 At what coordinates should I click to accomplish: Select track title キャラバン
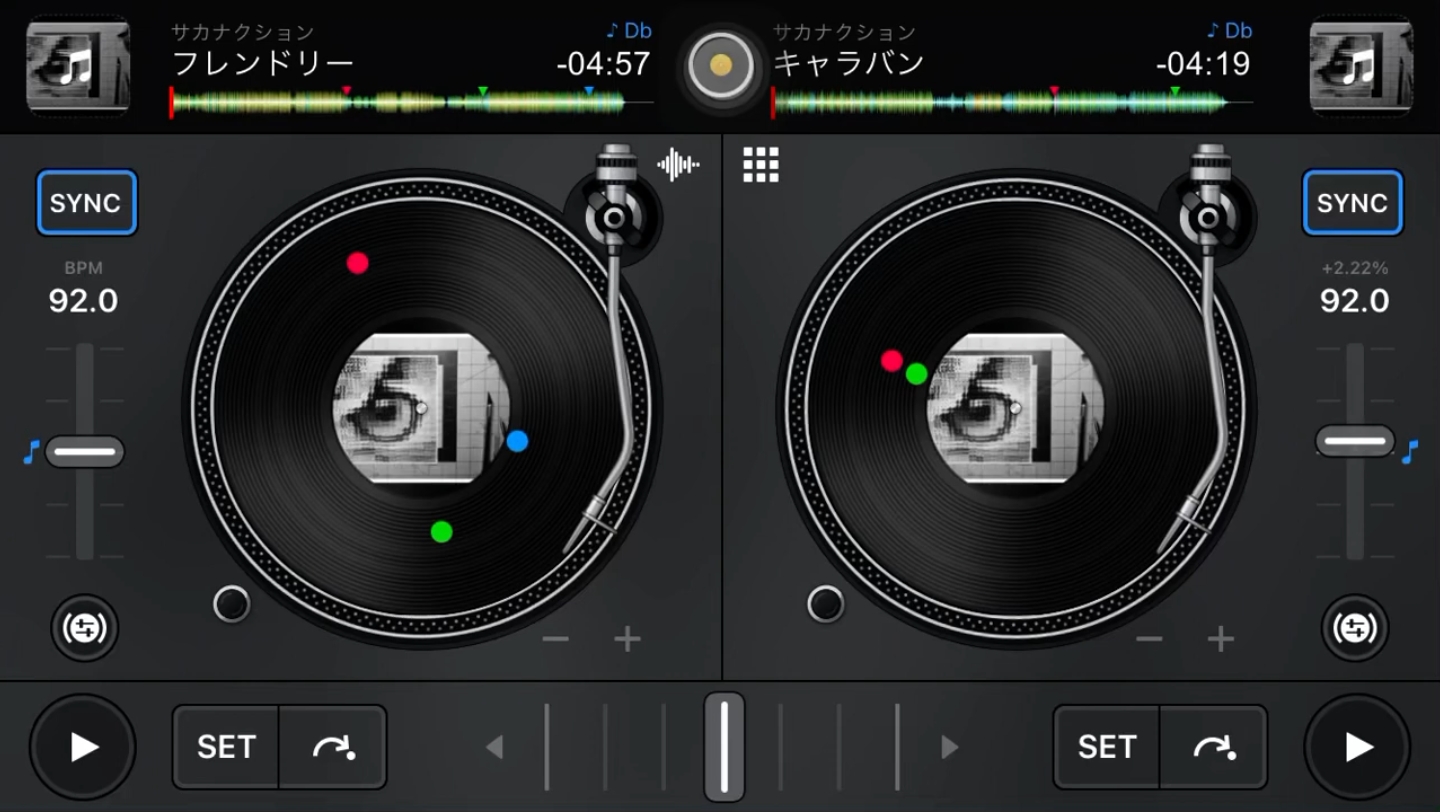coord(848,64)
